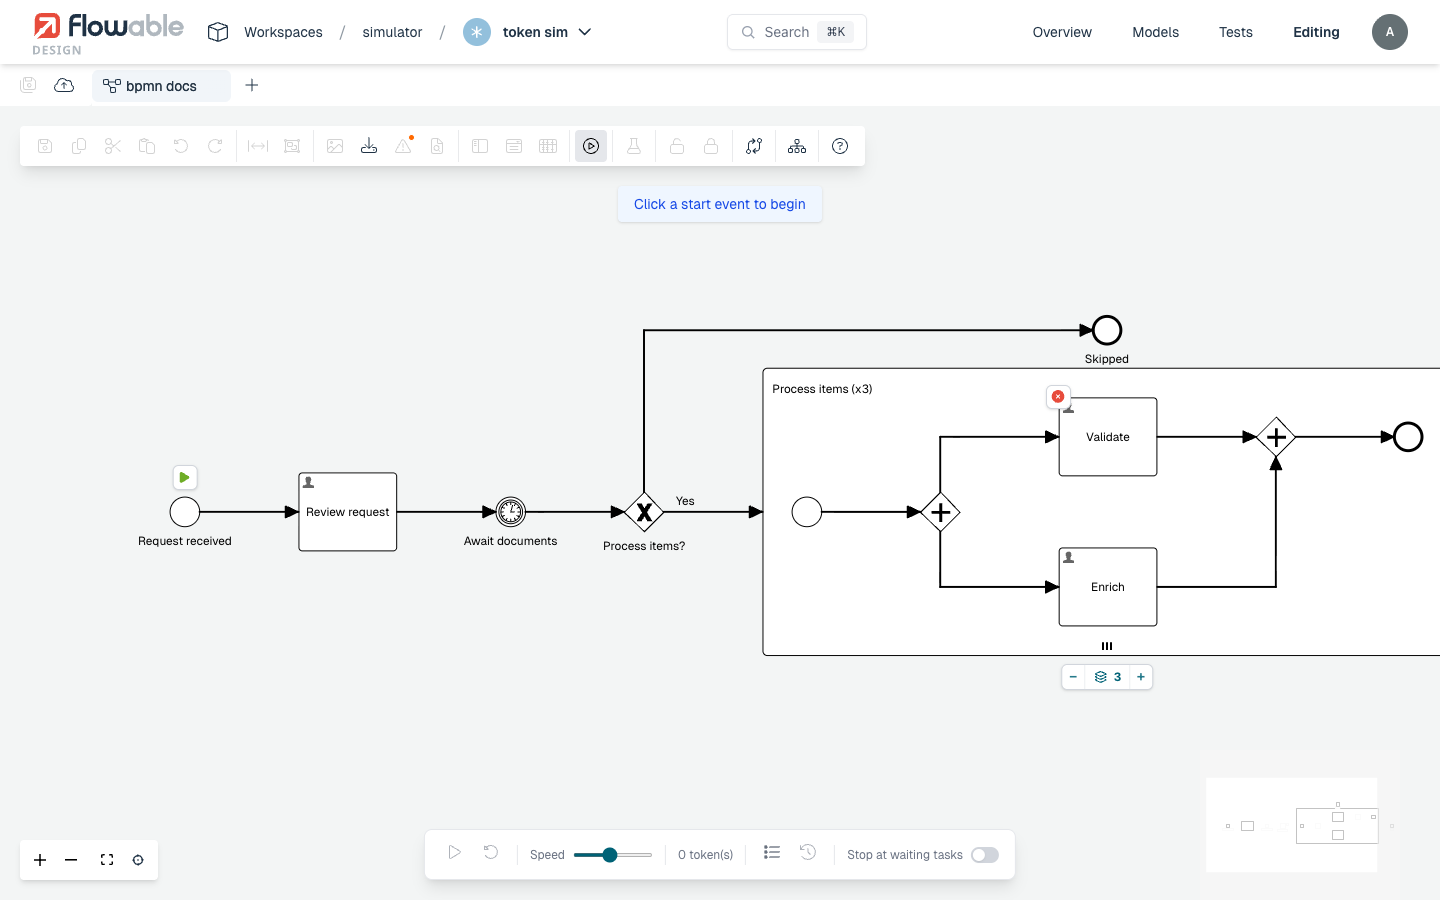Decrease Process items instance count with minus

click(1073, 677)
